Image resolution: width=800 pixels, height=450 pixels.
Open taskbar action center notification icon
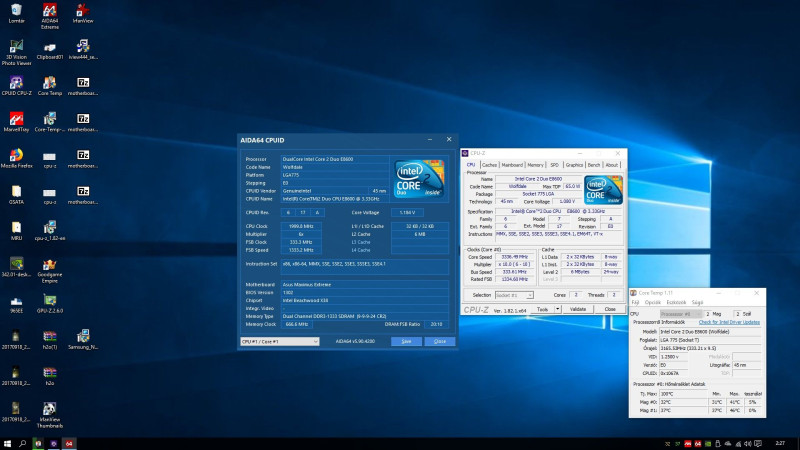[758, 444]
